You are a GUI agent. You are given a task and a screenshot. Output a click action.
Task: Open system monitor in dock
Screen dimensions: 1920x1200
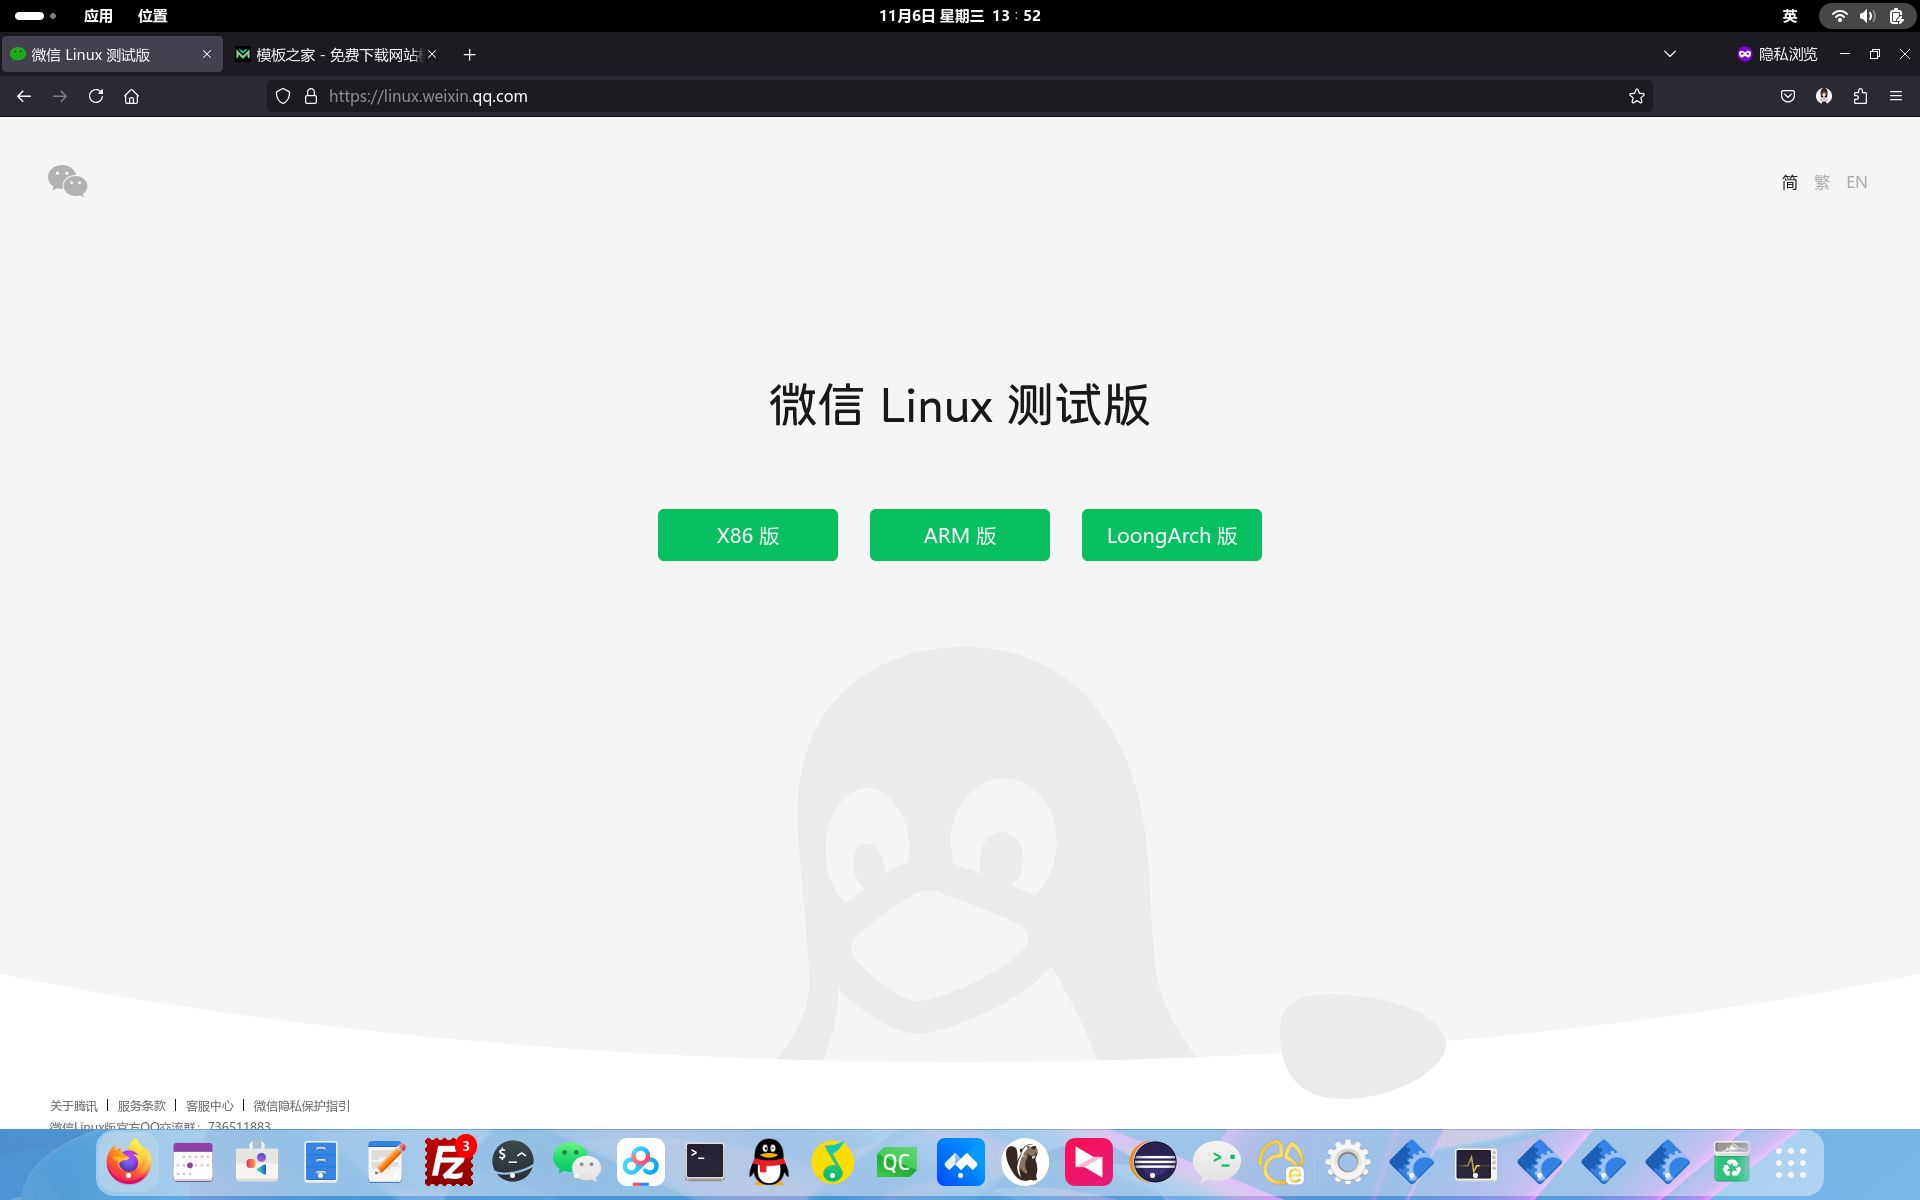pyautogui.click(x=1475, y=1163)
